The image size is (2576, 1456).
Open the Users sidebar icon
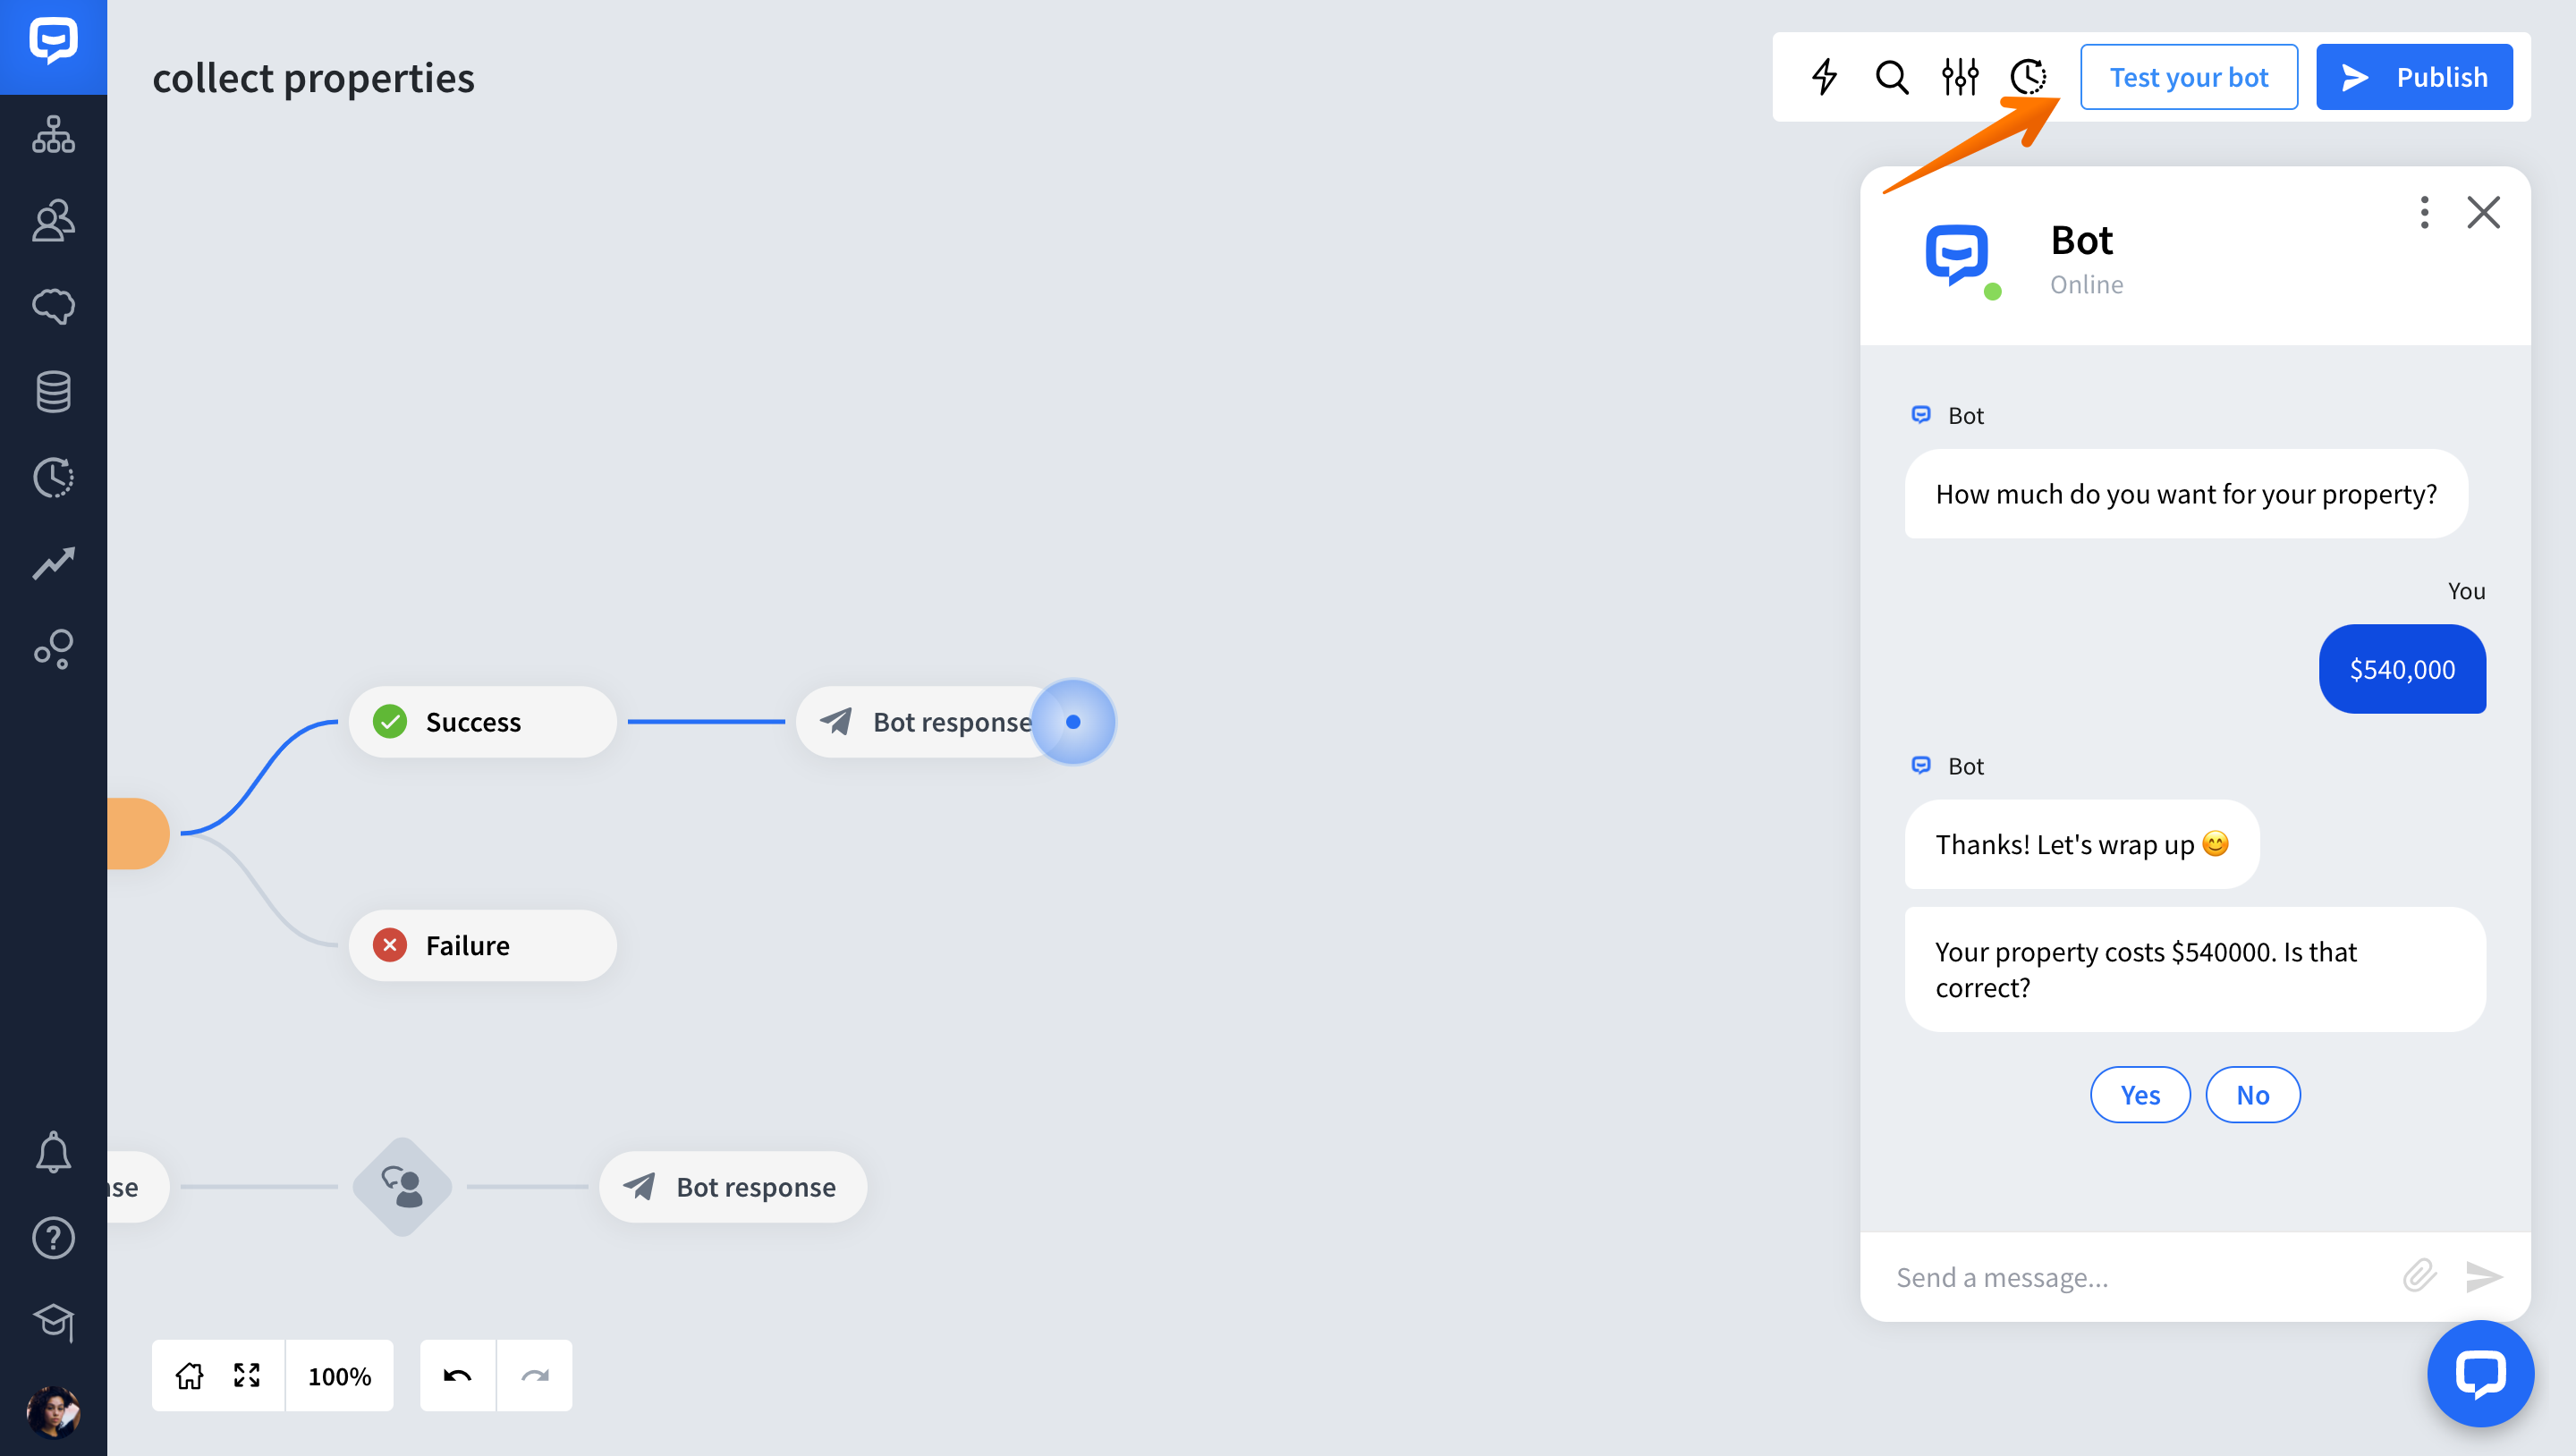53,220
